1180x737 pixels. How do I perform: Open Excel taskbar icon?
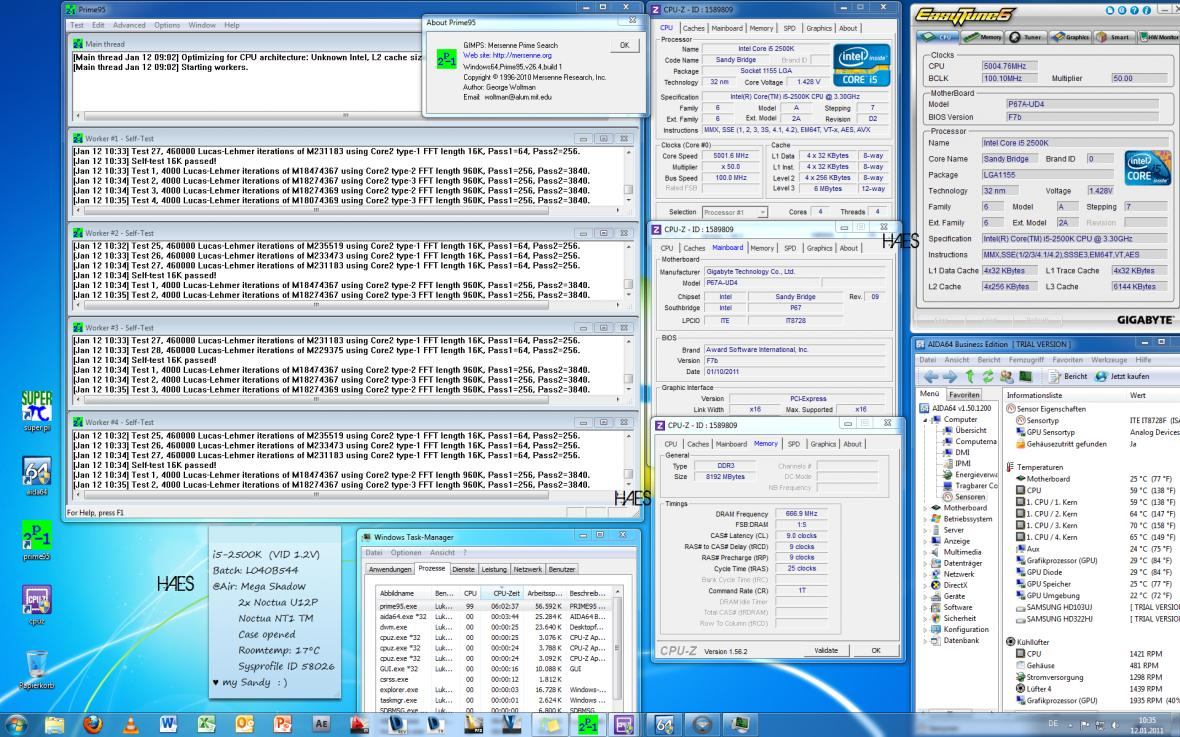point(206,724)
